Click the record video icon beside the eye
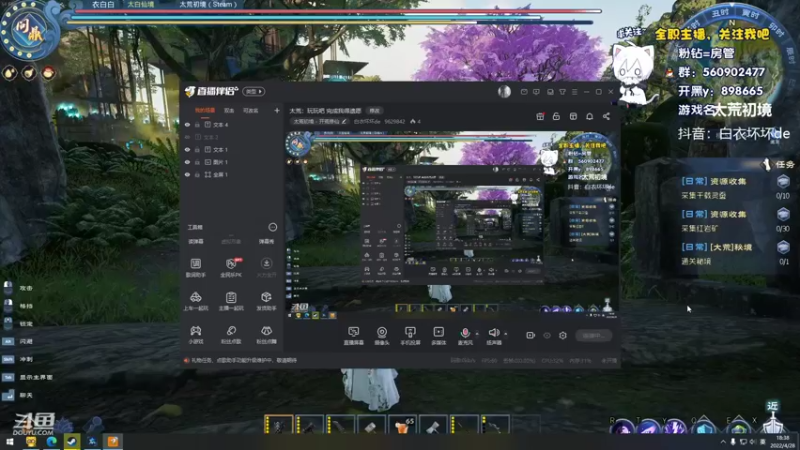The height and width of the screenshot is (450, 800). coord(531,336)
